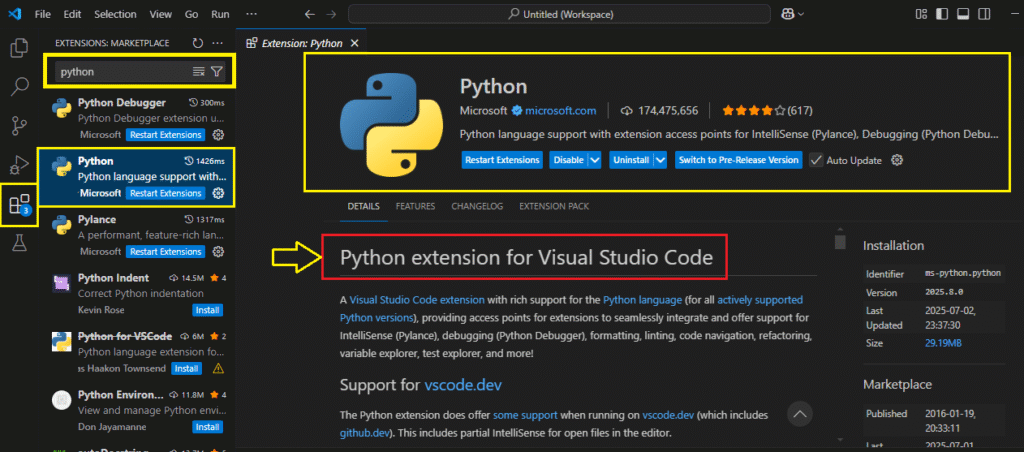1024x452 pixels.
Task: Click Switch to Pre-Release Version button
Action: (739, 160)
